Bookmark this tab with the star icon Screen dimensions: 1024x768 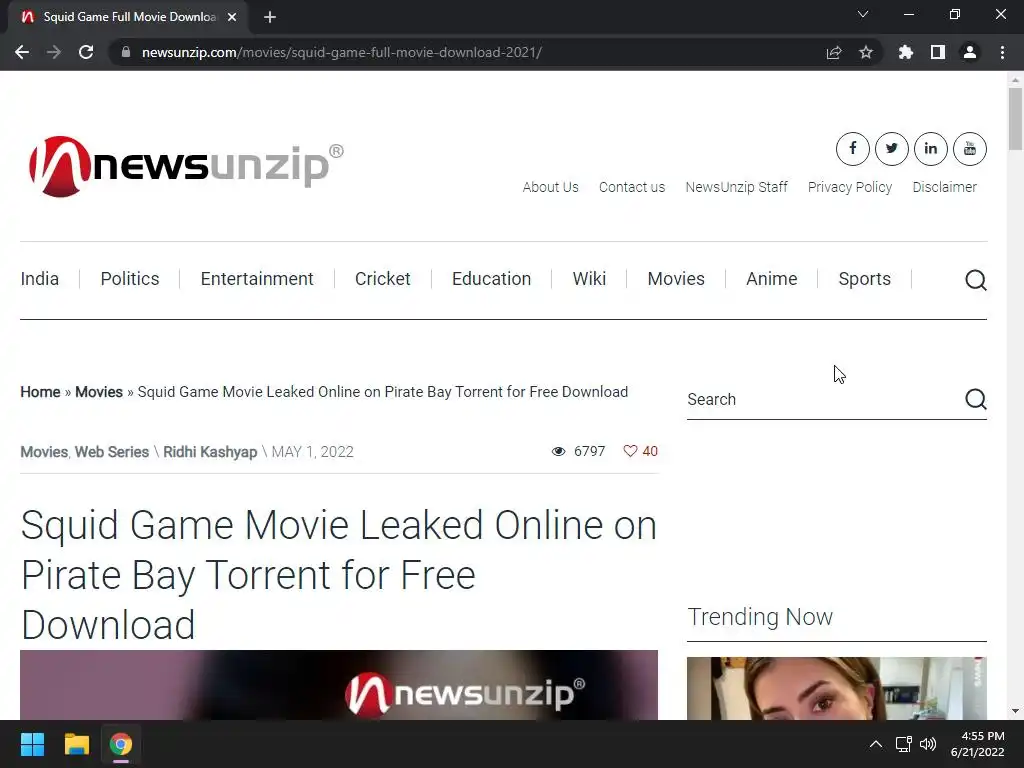(866, 52)
